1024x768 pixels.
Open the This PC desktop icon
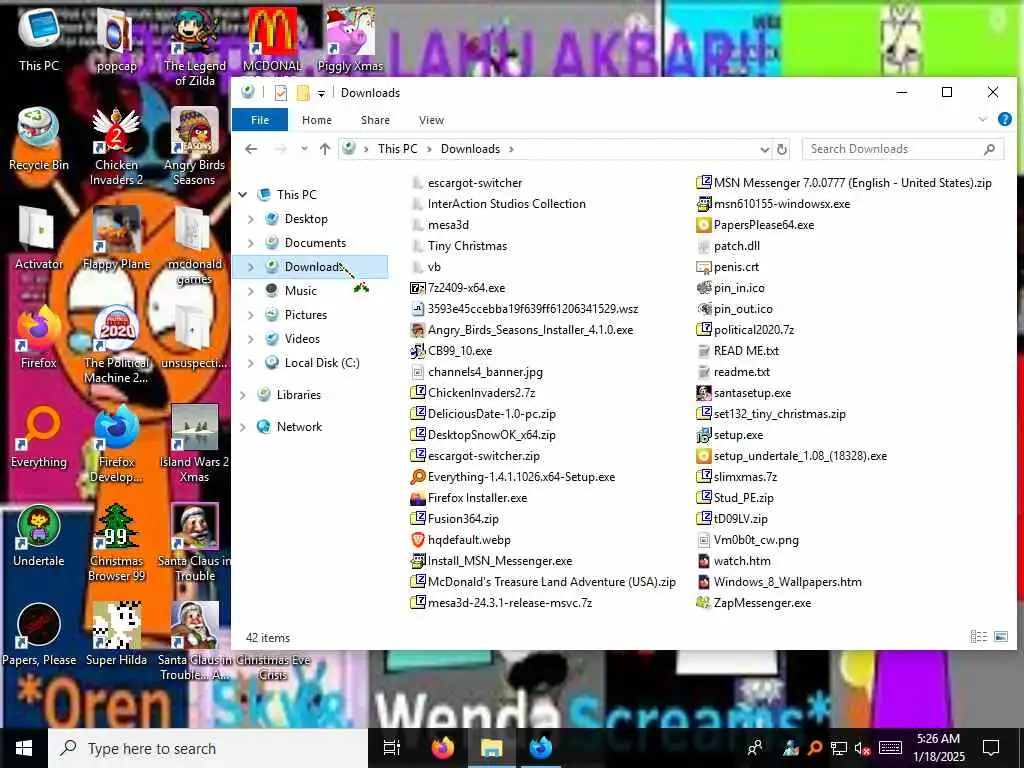click(x=39, y=39)
